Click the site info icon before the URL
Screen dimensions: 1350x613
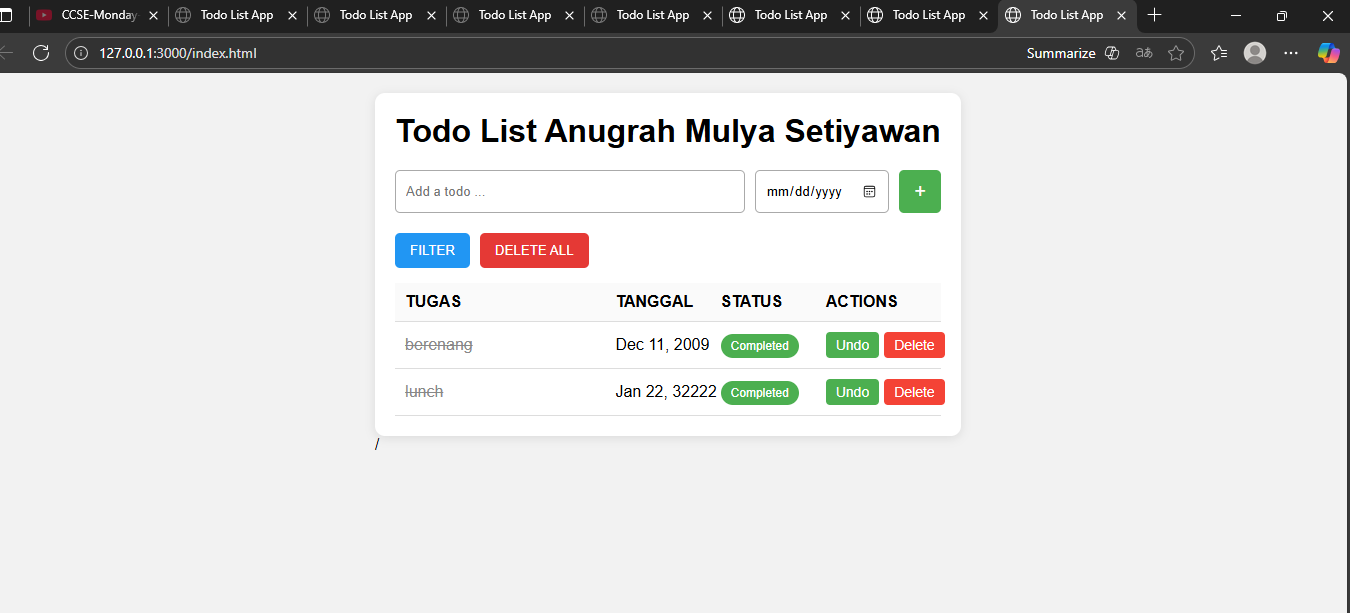click(x=79, y=53)
